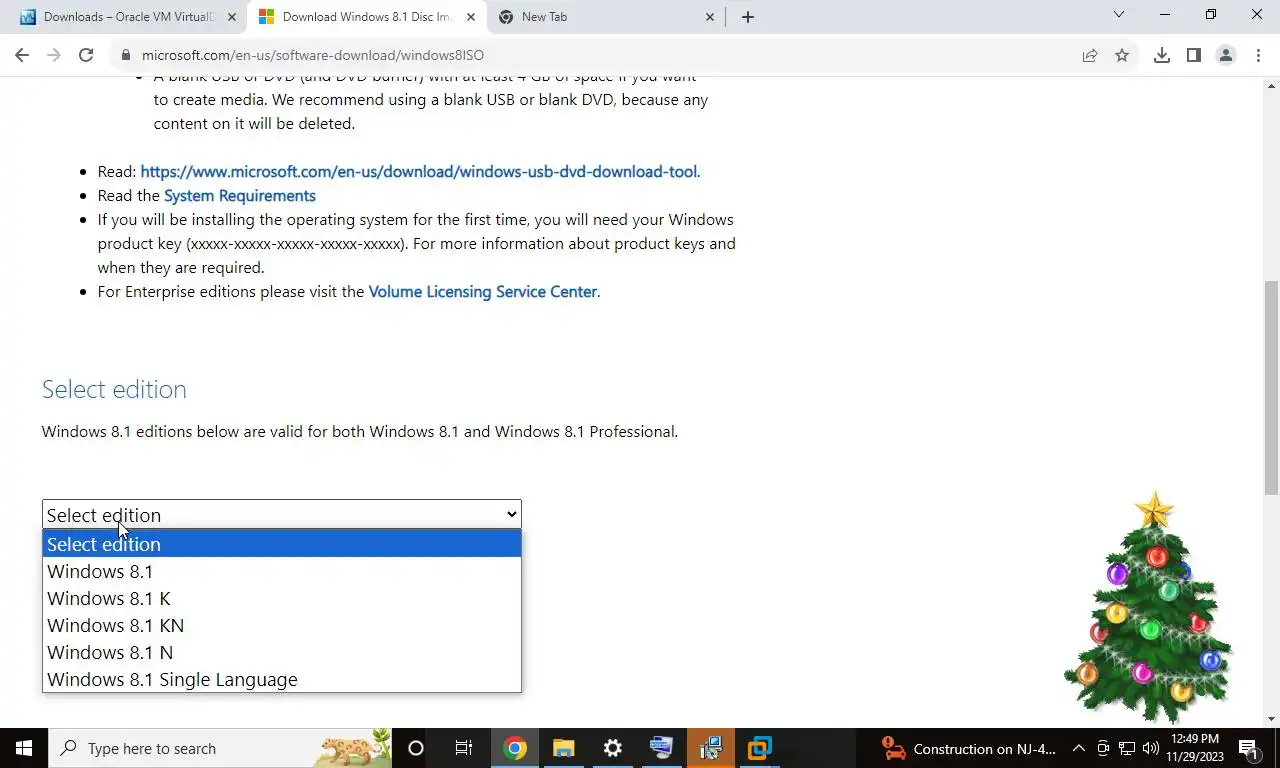Open the highlighted orange taskbar app
Image resolution: width=1280 pixels, height=768 pixels.
point(711,748)
